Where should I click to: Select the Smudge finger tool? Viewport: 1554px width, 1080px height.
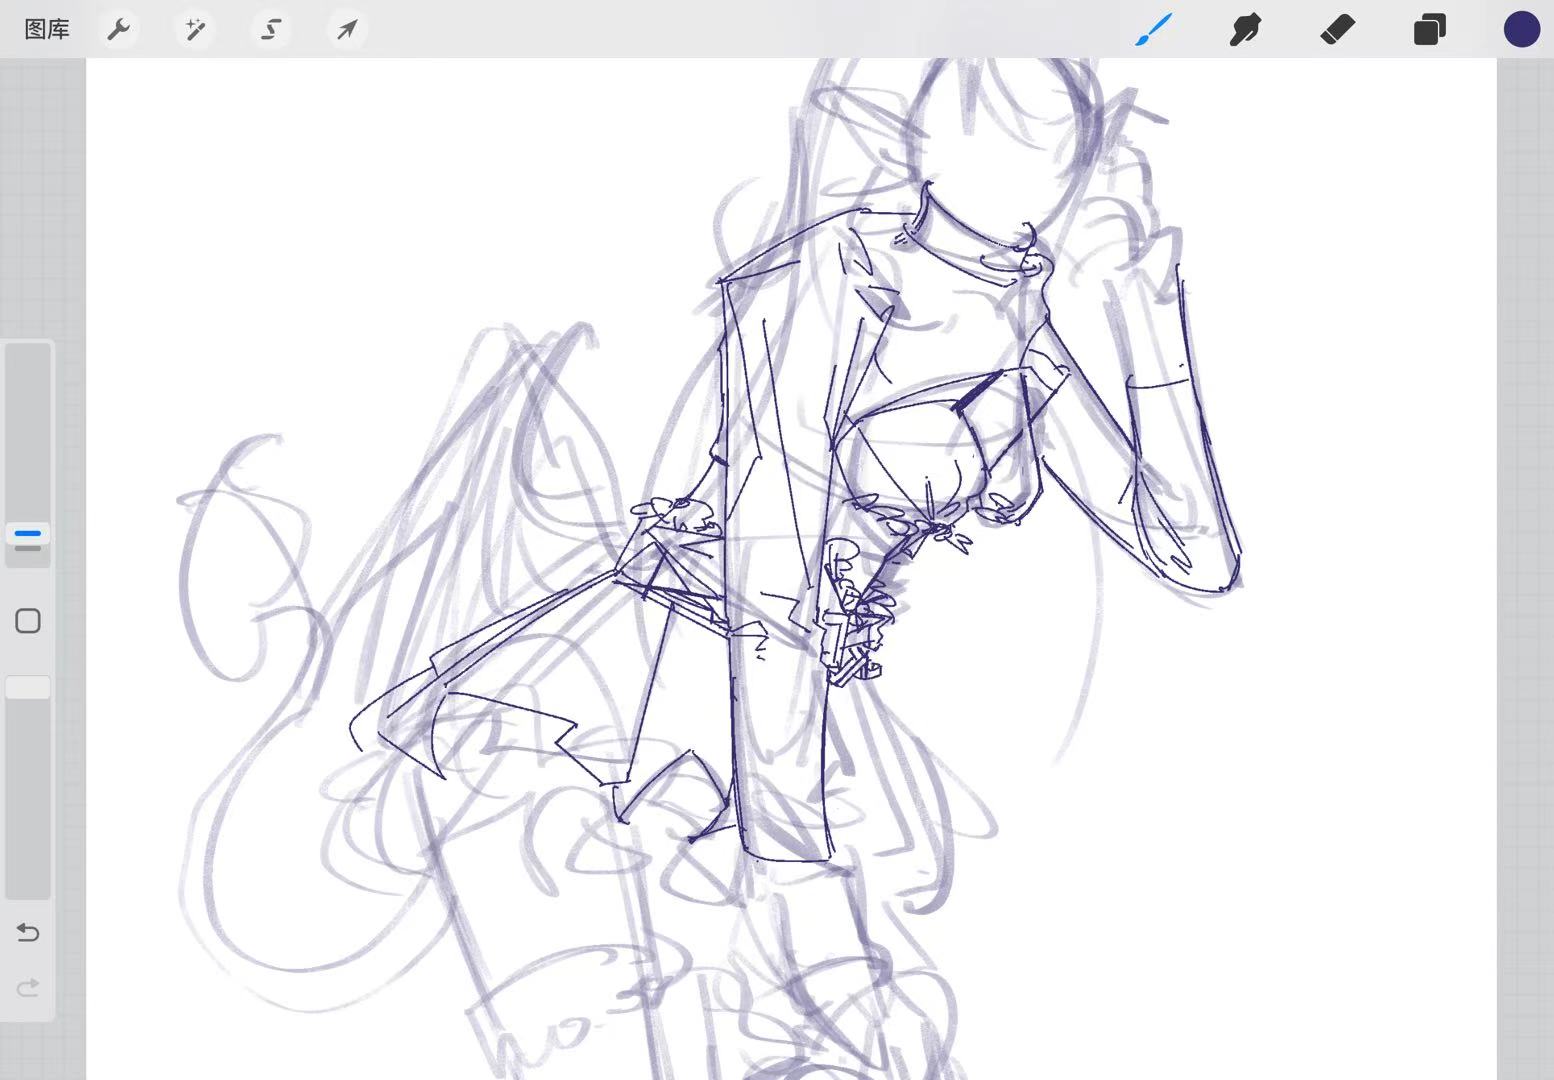(1245, 30)
